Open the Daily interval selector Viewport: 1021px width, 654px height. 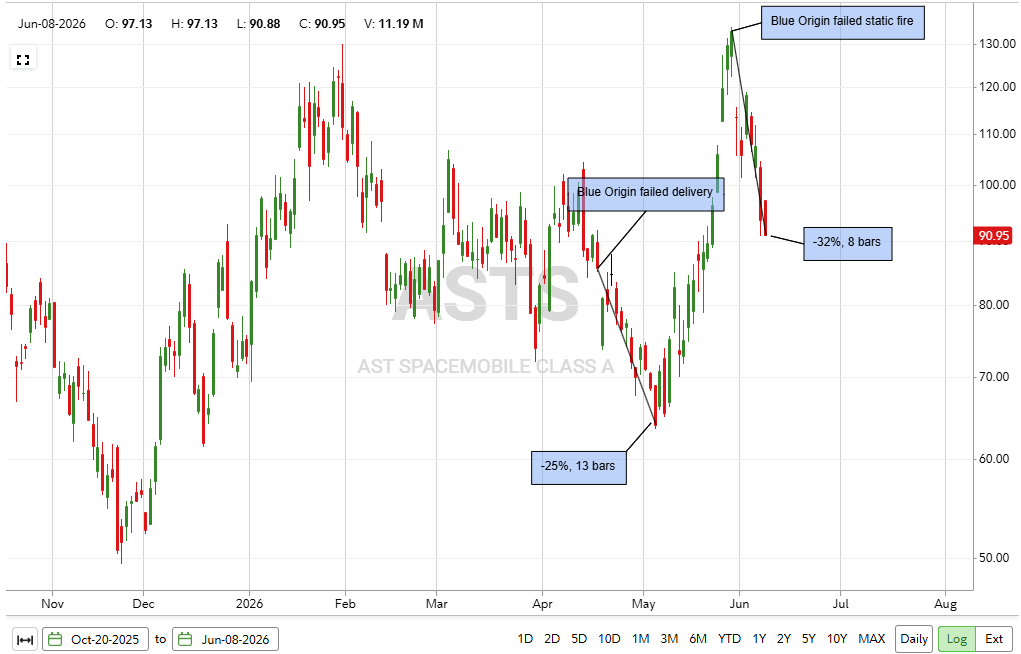914,639
